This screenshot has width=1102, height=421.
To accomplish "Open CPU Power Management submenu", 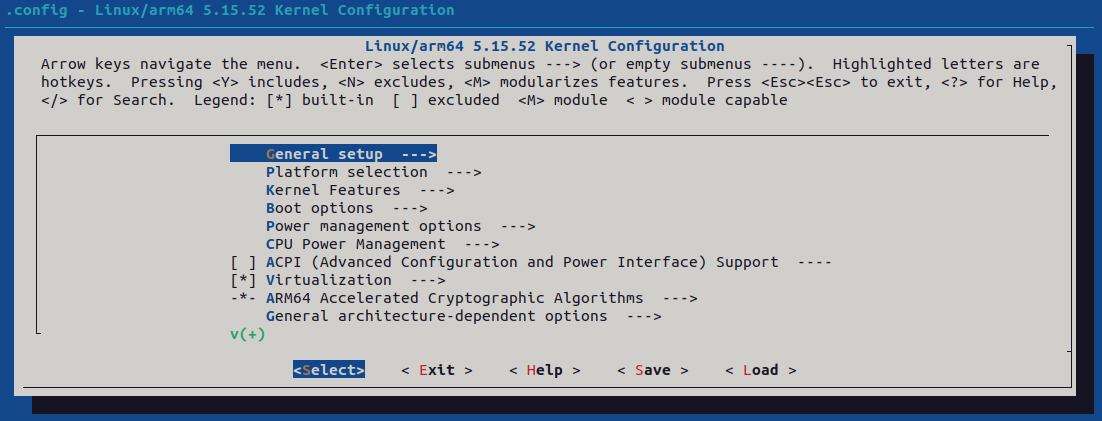I will (382, 245).
